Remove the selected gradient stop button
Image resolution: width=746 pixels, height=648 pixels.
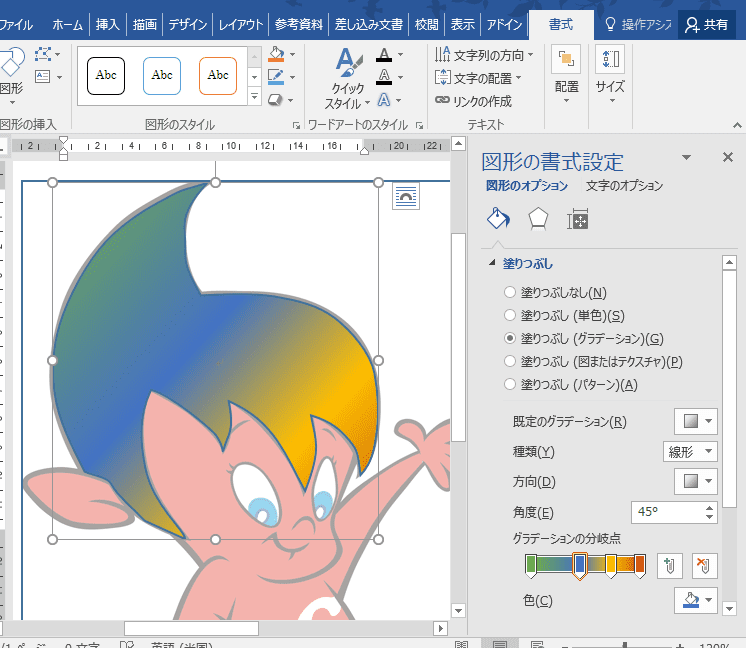705,566
